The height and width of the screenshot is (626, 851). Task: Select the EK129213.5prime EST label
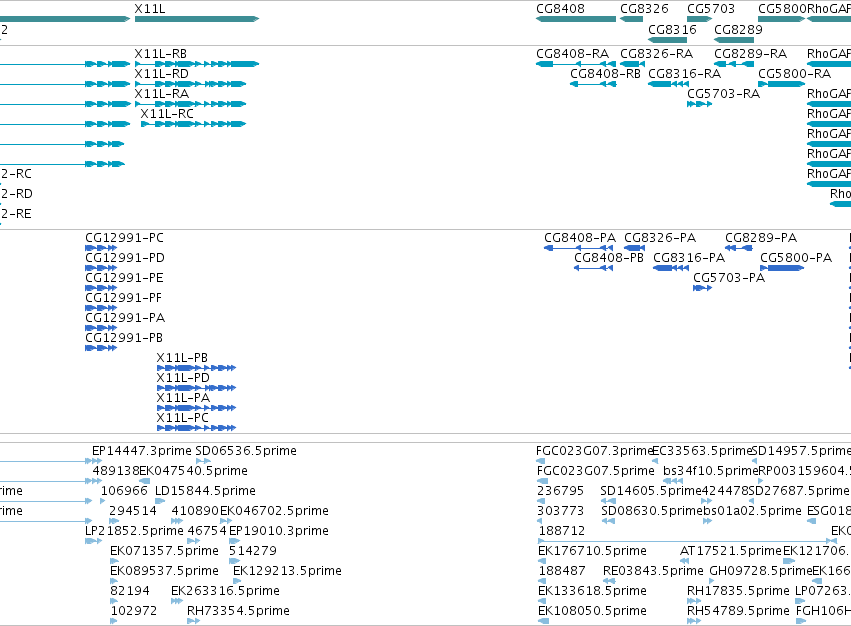point(287,572)
